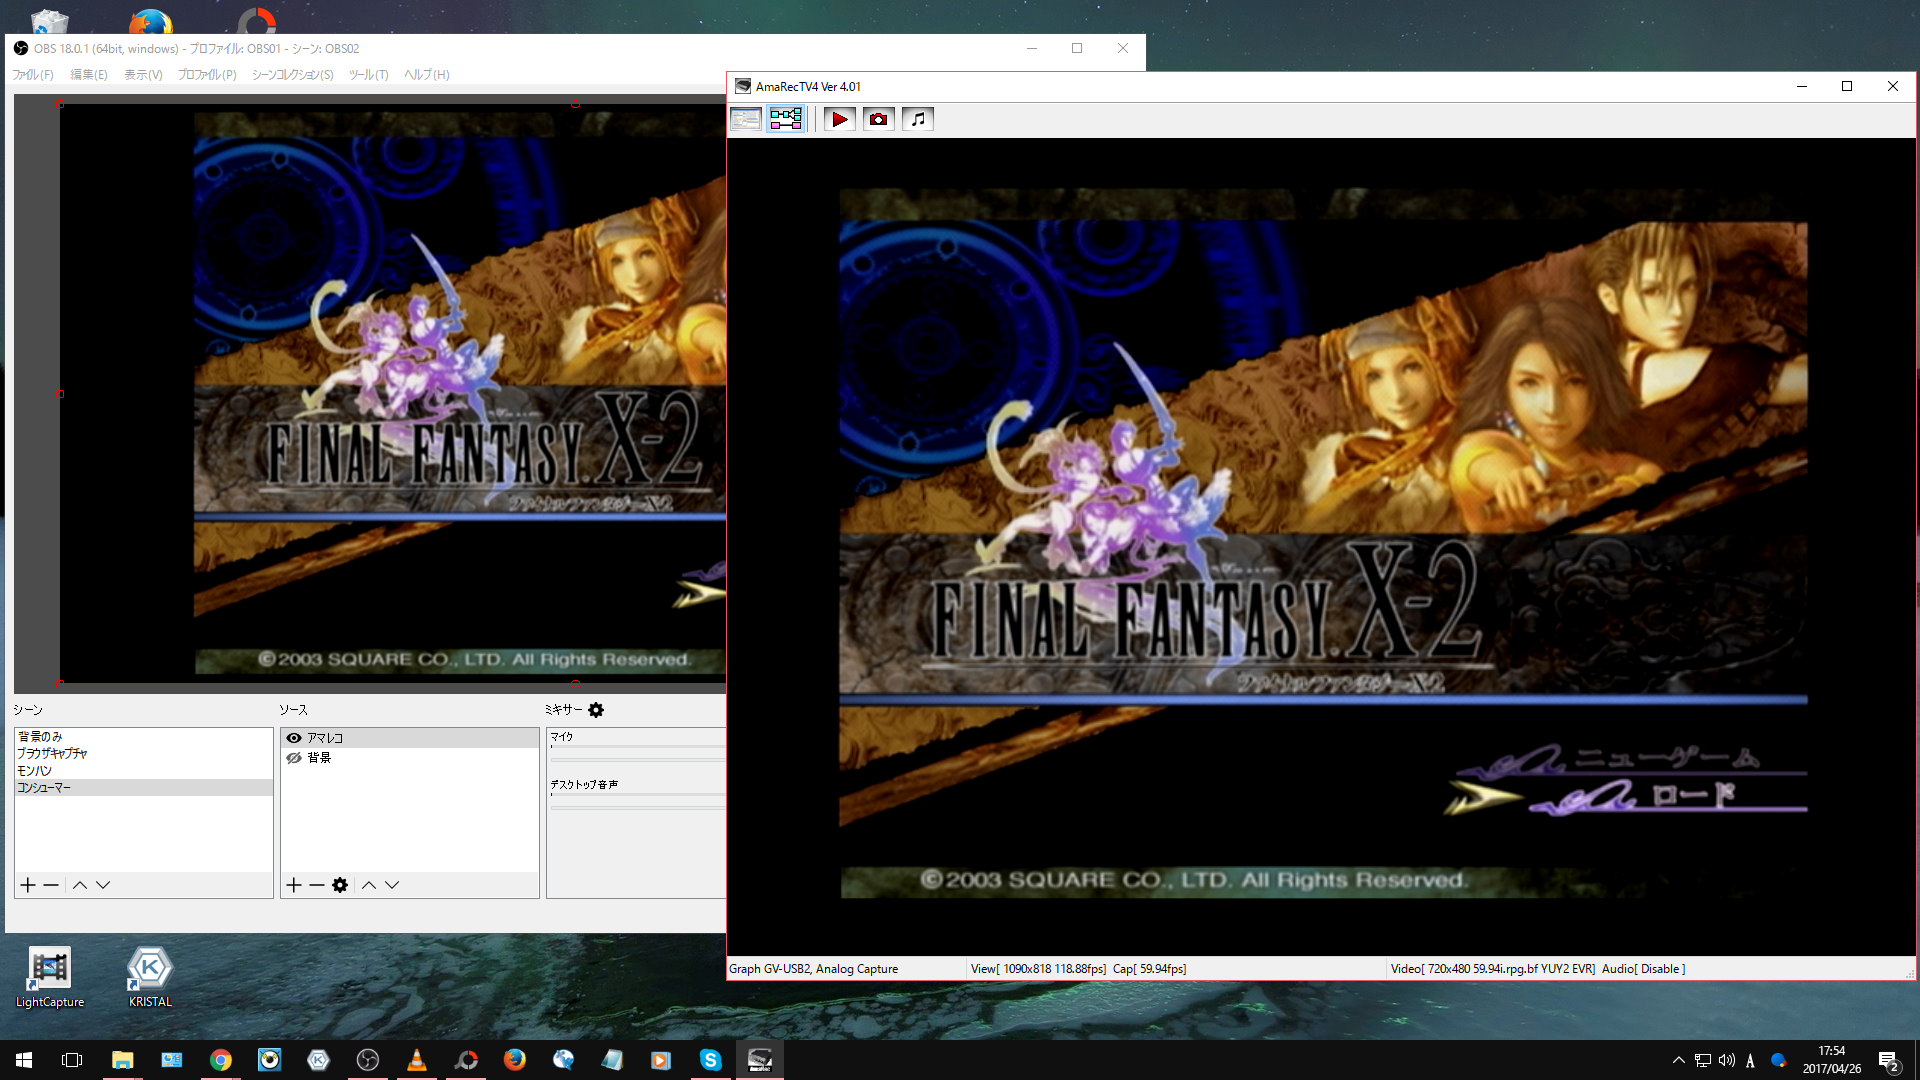Switch to AmaRecTV taskbar button
Viewport: 1920px width, 1080px height.
click(760, 1060)
